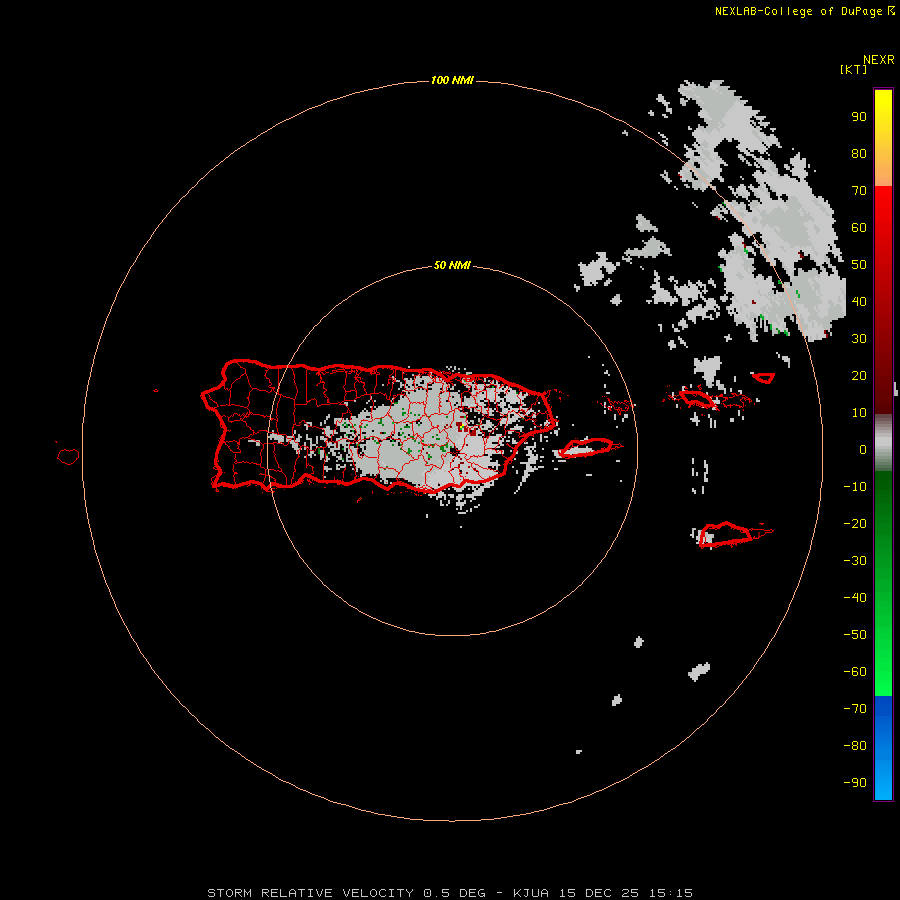
Task: Click the 70 value on velocity scale
Action: [x=859, y=191]
